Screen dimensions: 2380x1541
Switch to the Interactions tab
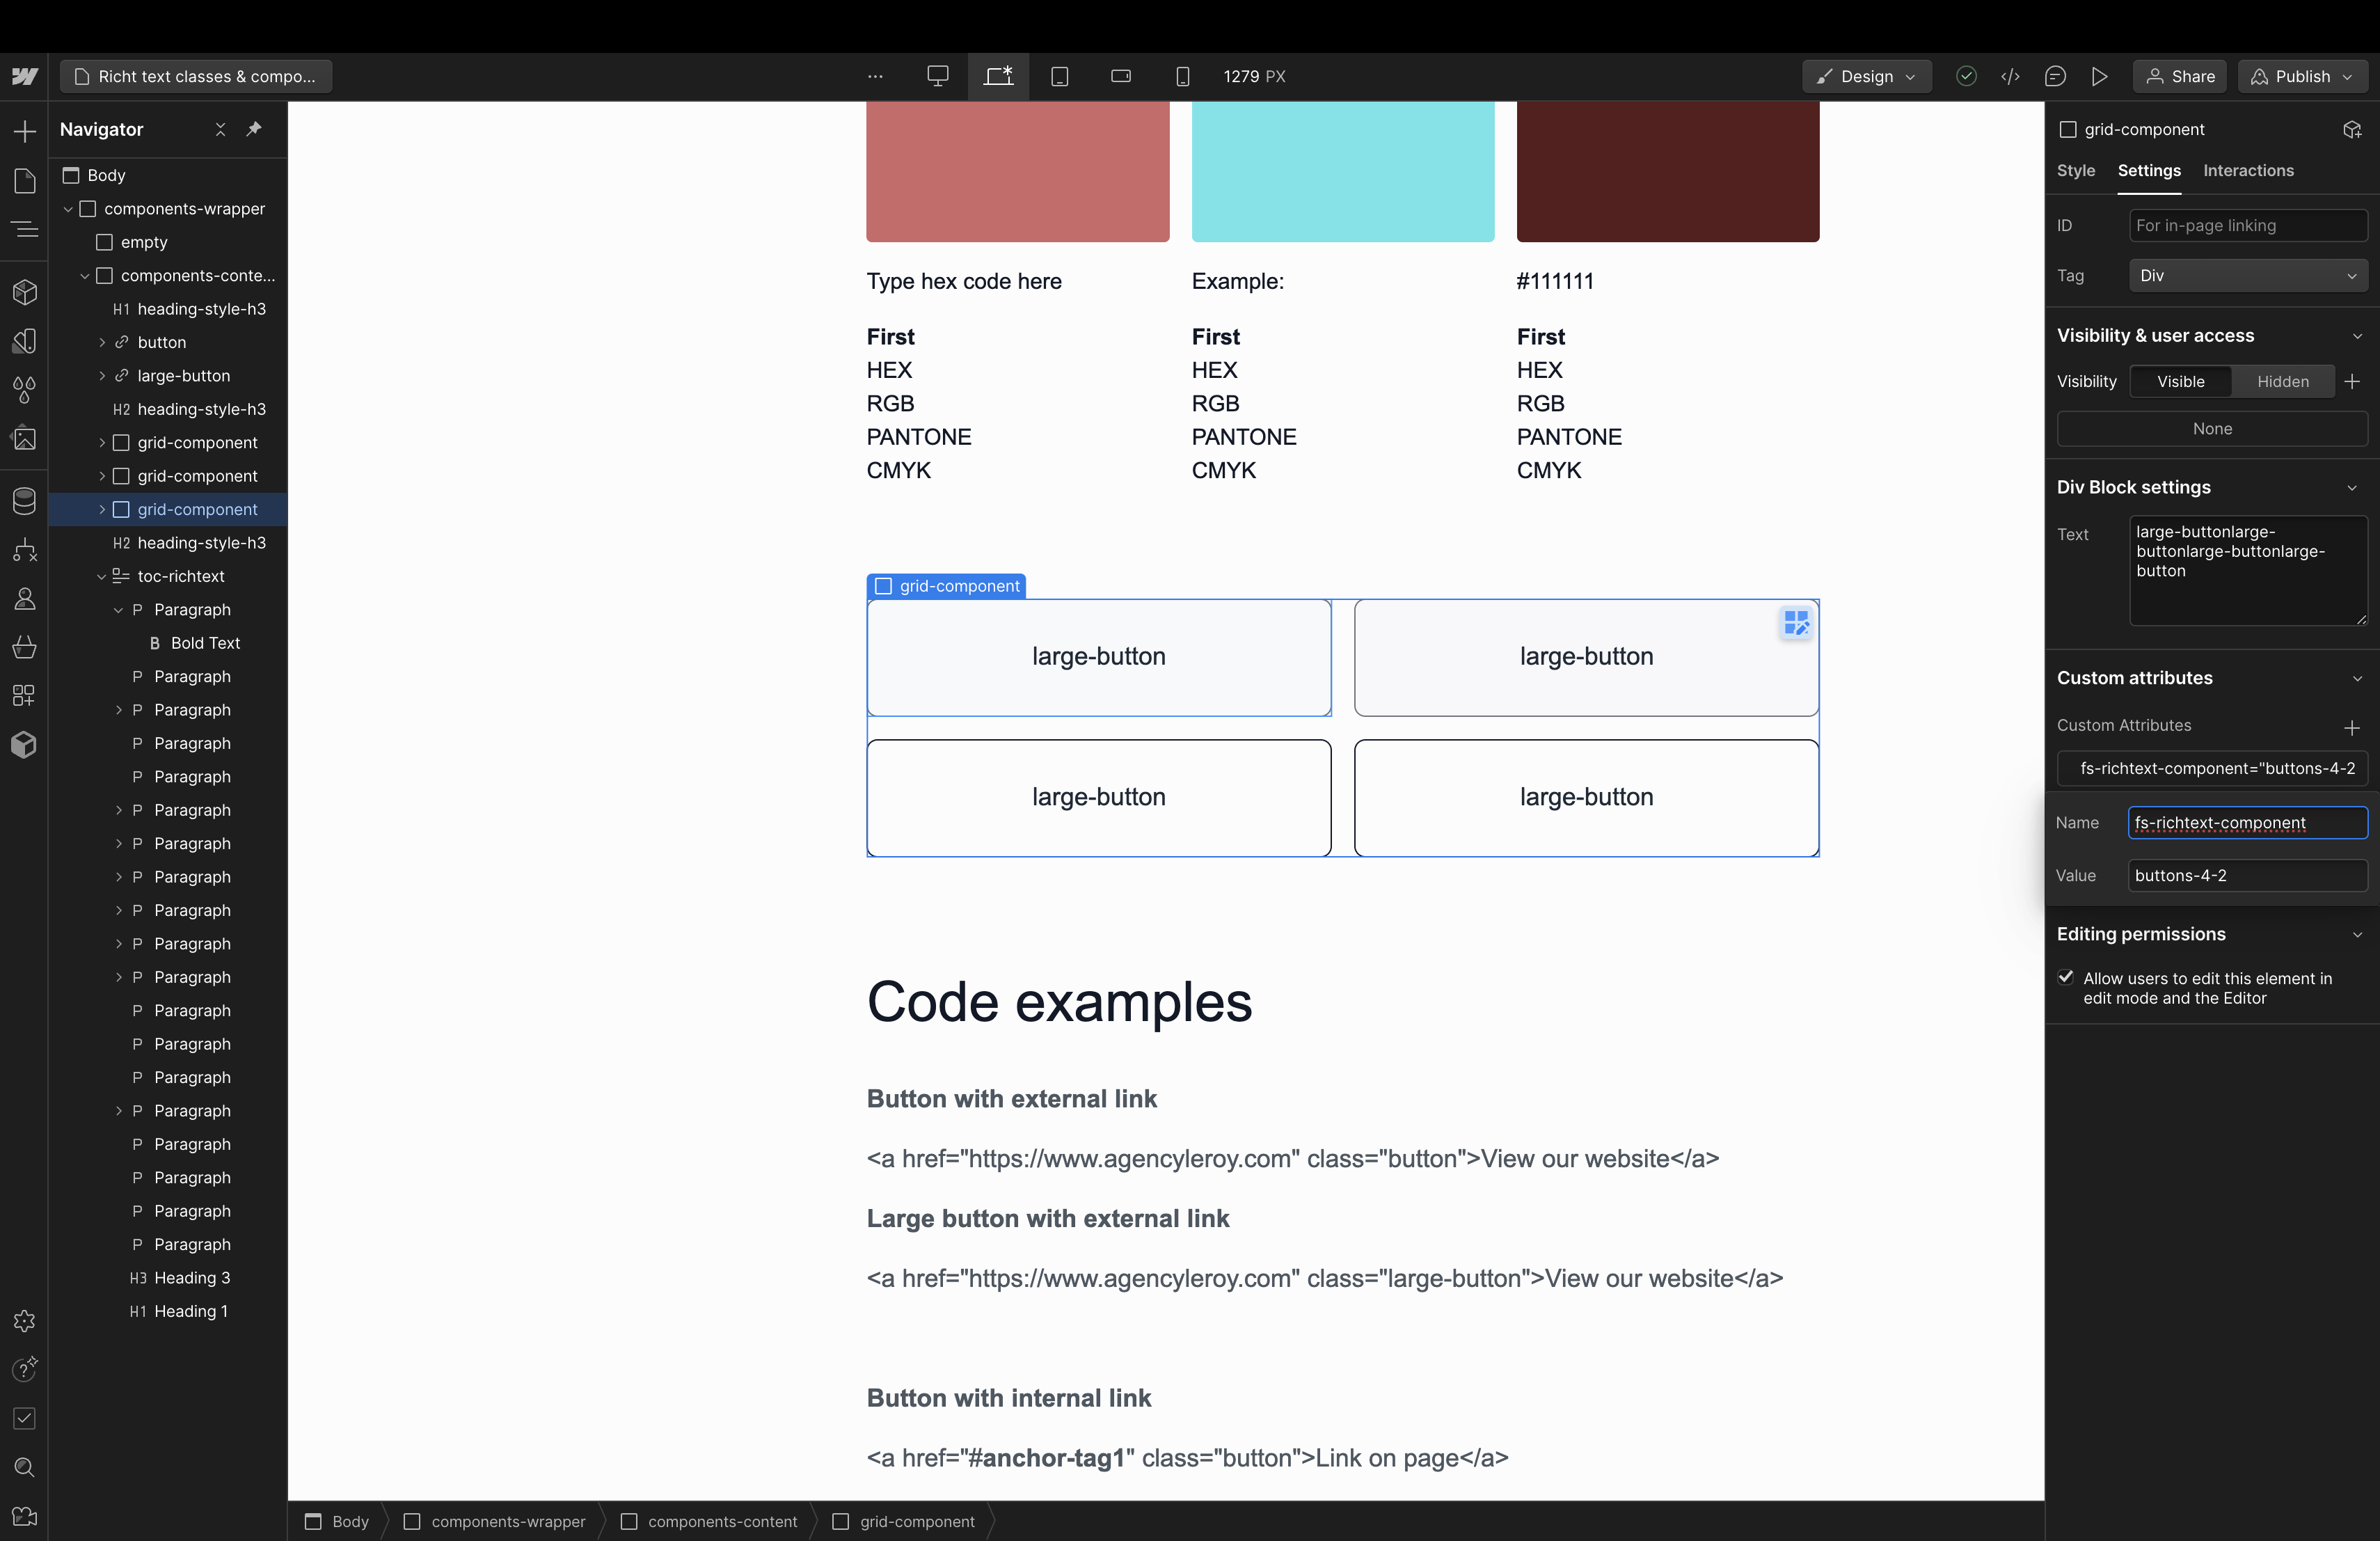coord(2248,170)
